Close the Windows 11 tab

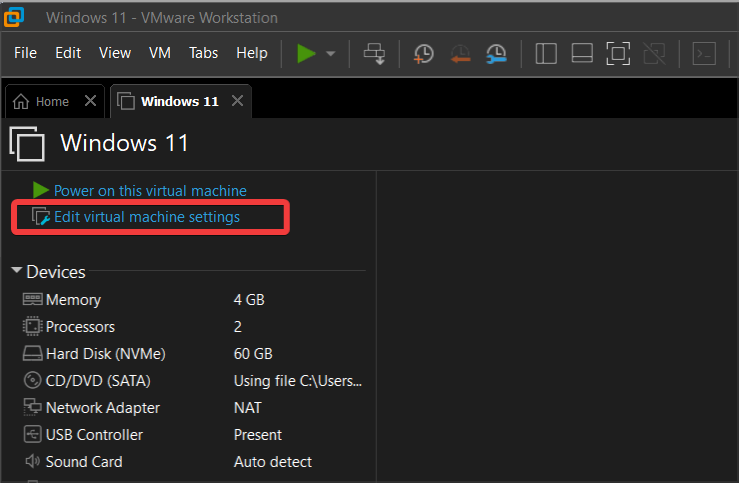238,100
